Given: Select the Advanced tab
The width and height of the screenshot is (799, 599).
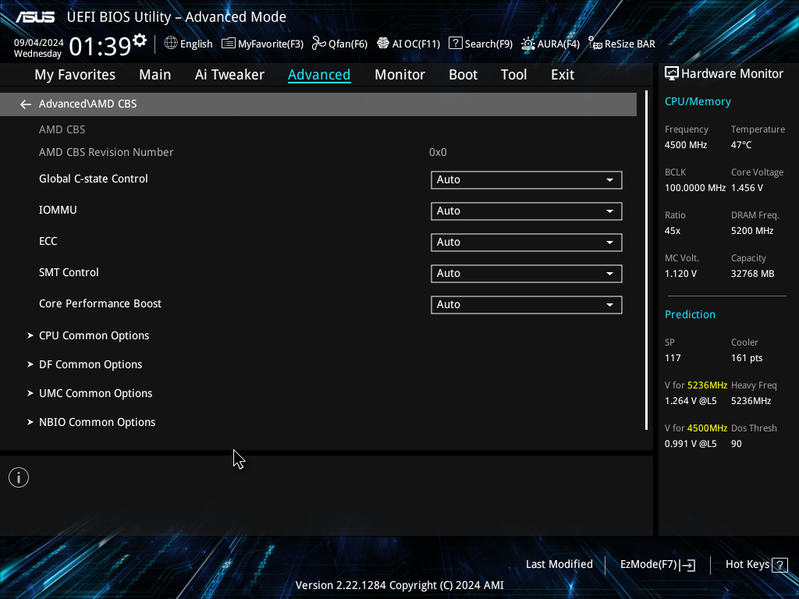Looking at the screenshot, I should point(319,75).
